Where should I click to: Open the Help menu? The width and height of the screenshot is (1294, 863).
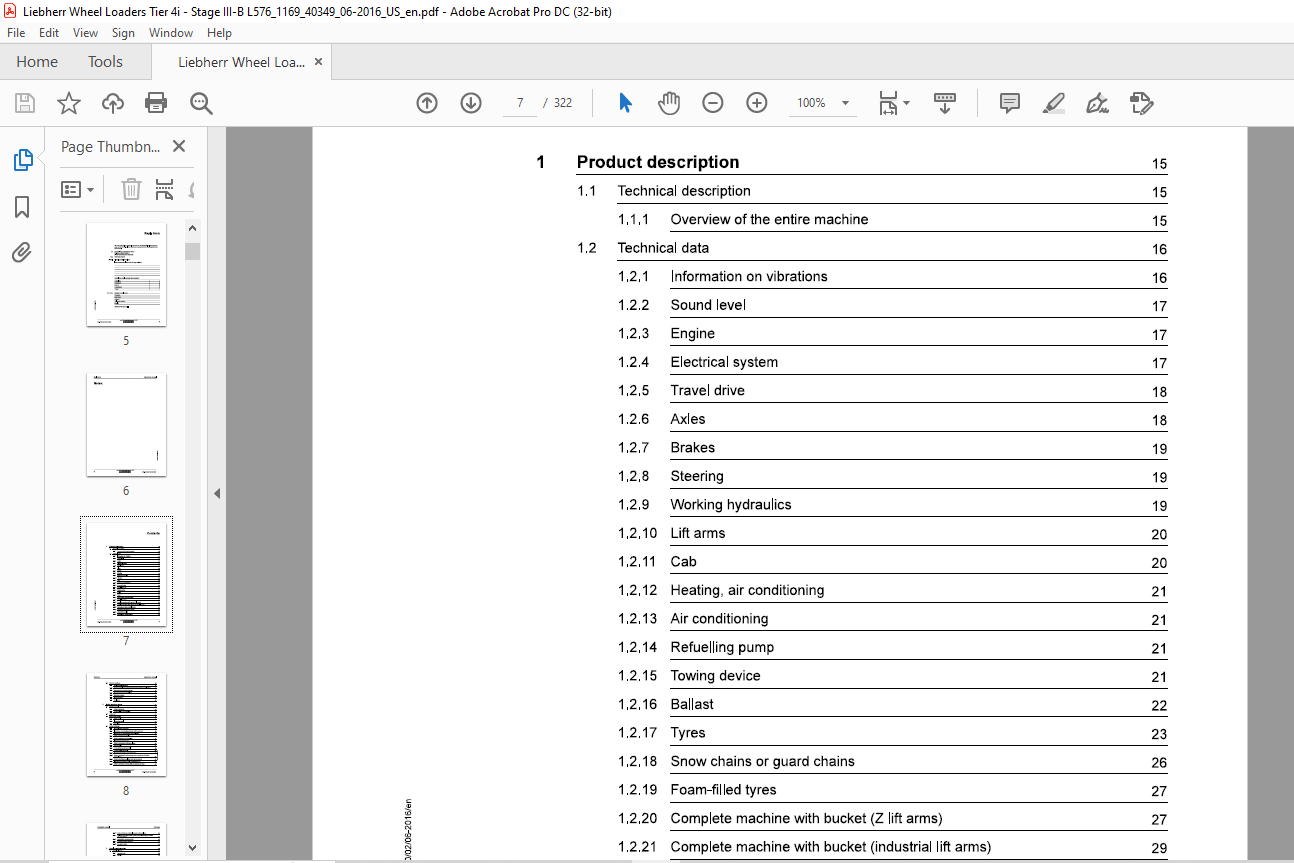(x=219, y=33)
